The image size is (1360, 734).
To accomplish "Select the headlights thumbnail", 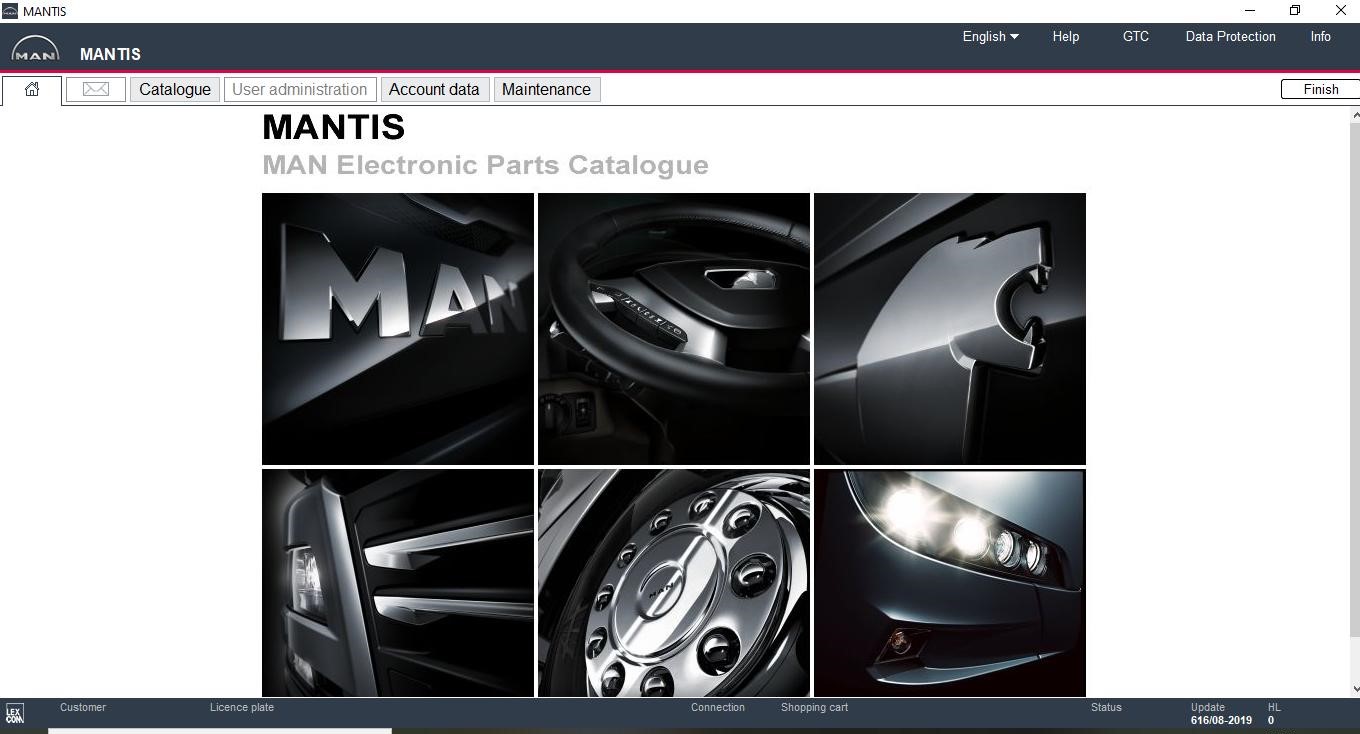I will coord(950,583).
